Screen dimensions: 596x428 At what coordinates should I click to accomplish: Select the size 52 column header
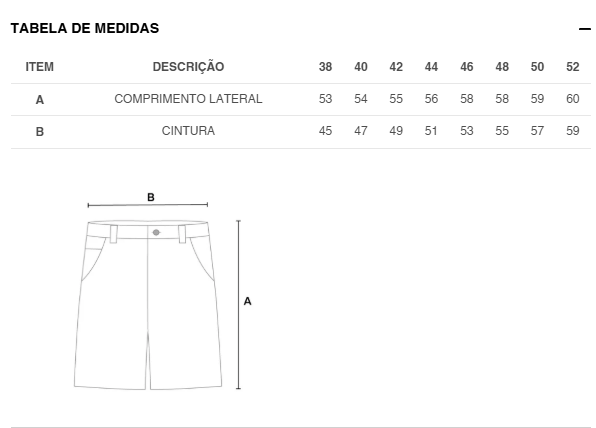[573, 67]
